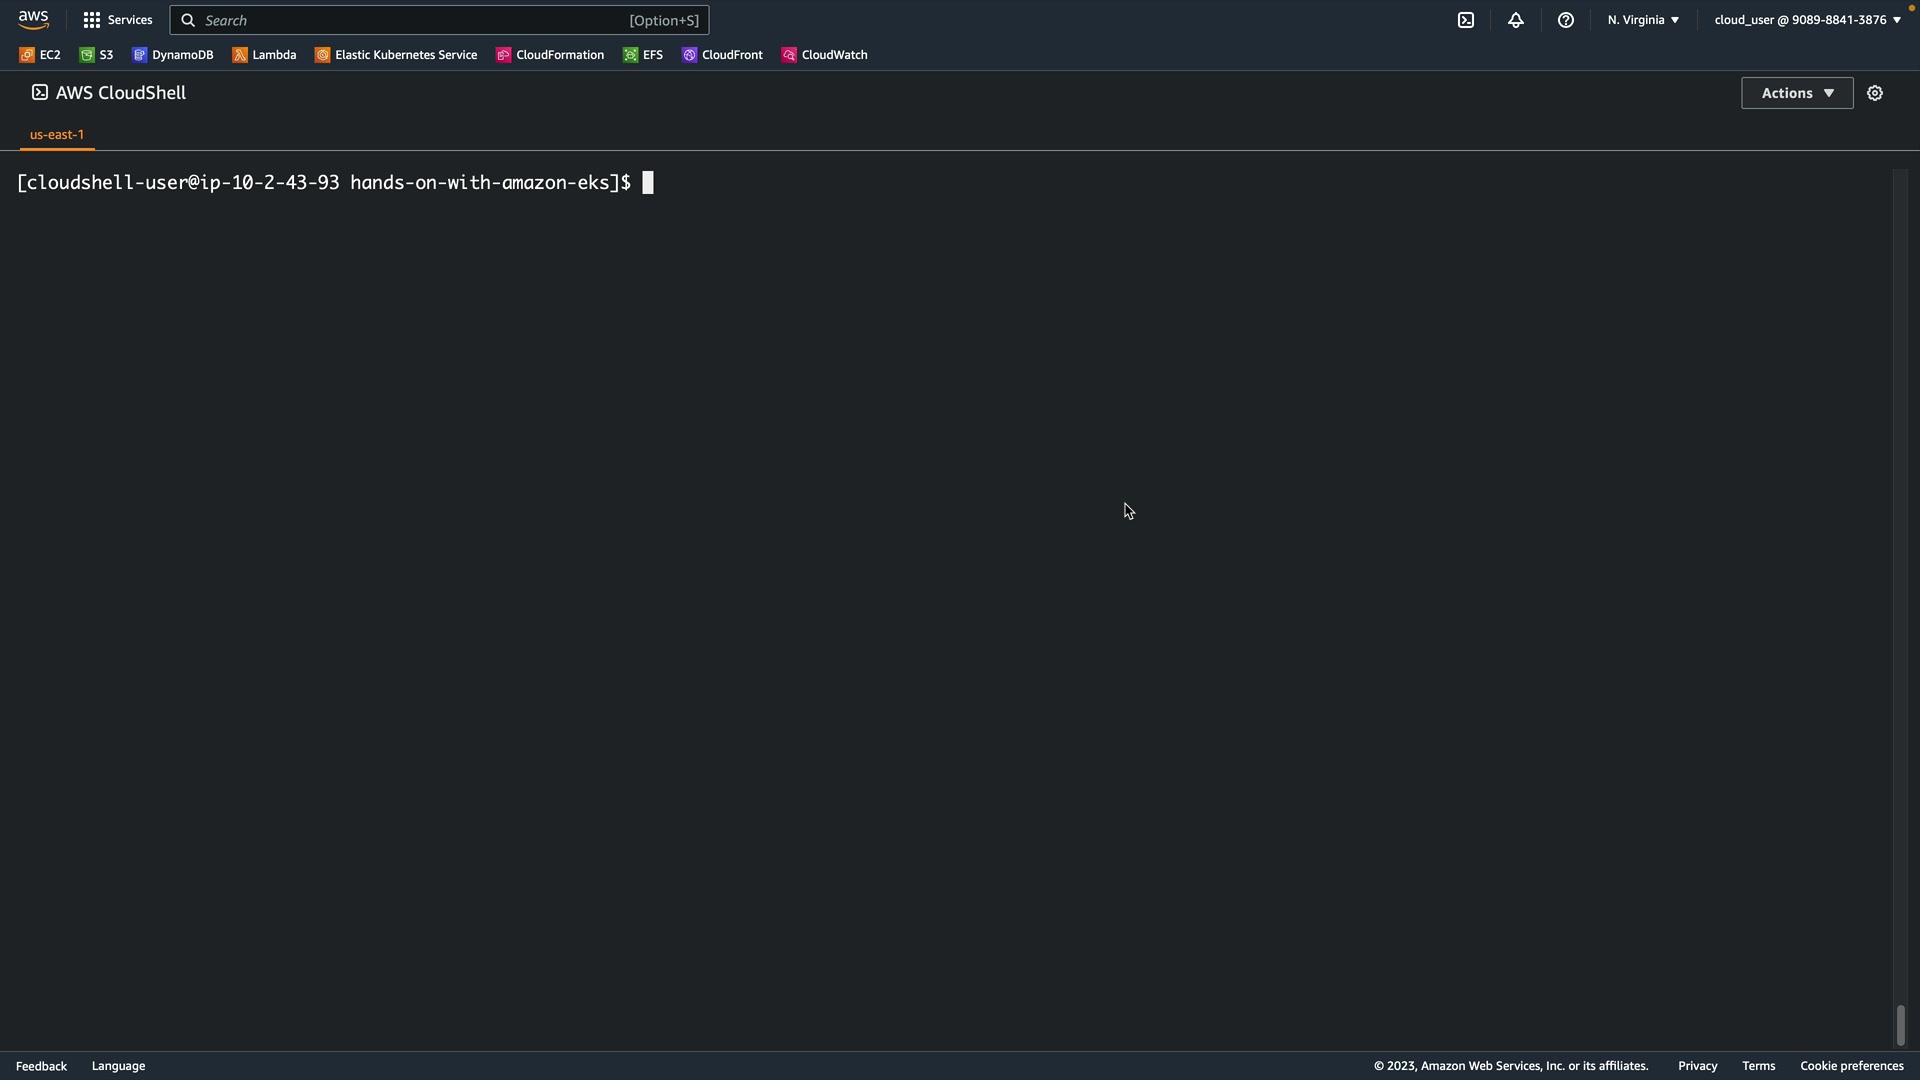Open Cookie preferences link
The image size is (1920, 1080).
(1851, 1066)
